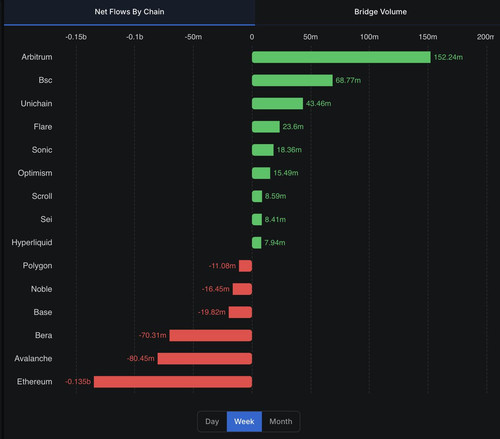Screen dimensions: 500x439
Task: Click the 15.49m value label
Action: pyautogui.click(x=286, y=173)
